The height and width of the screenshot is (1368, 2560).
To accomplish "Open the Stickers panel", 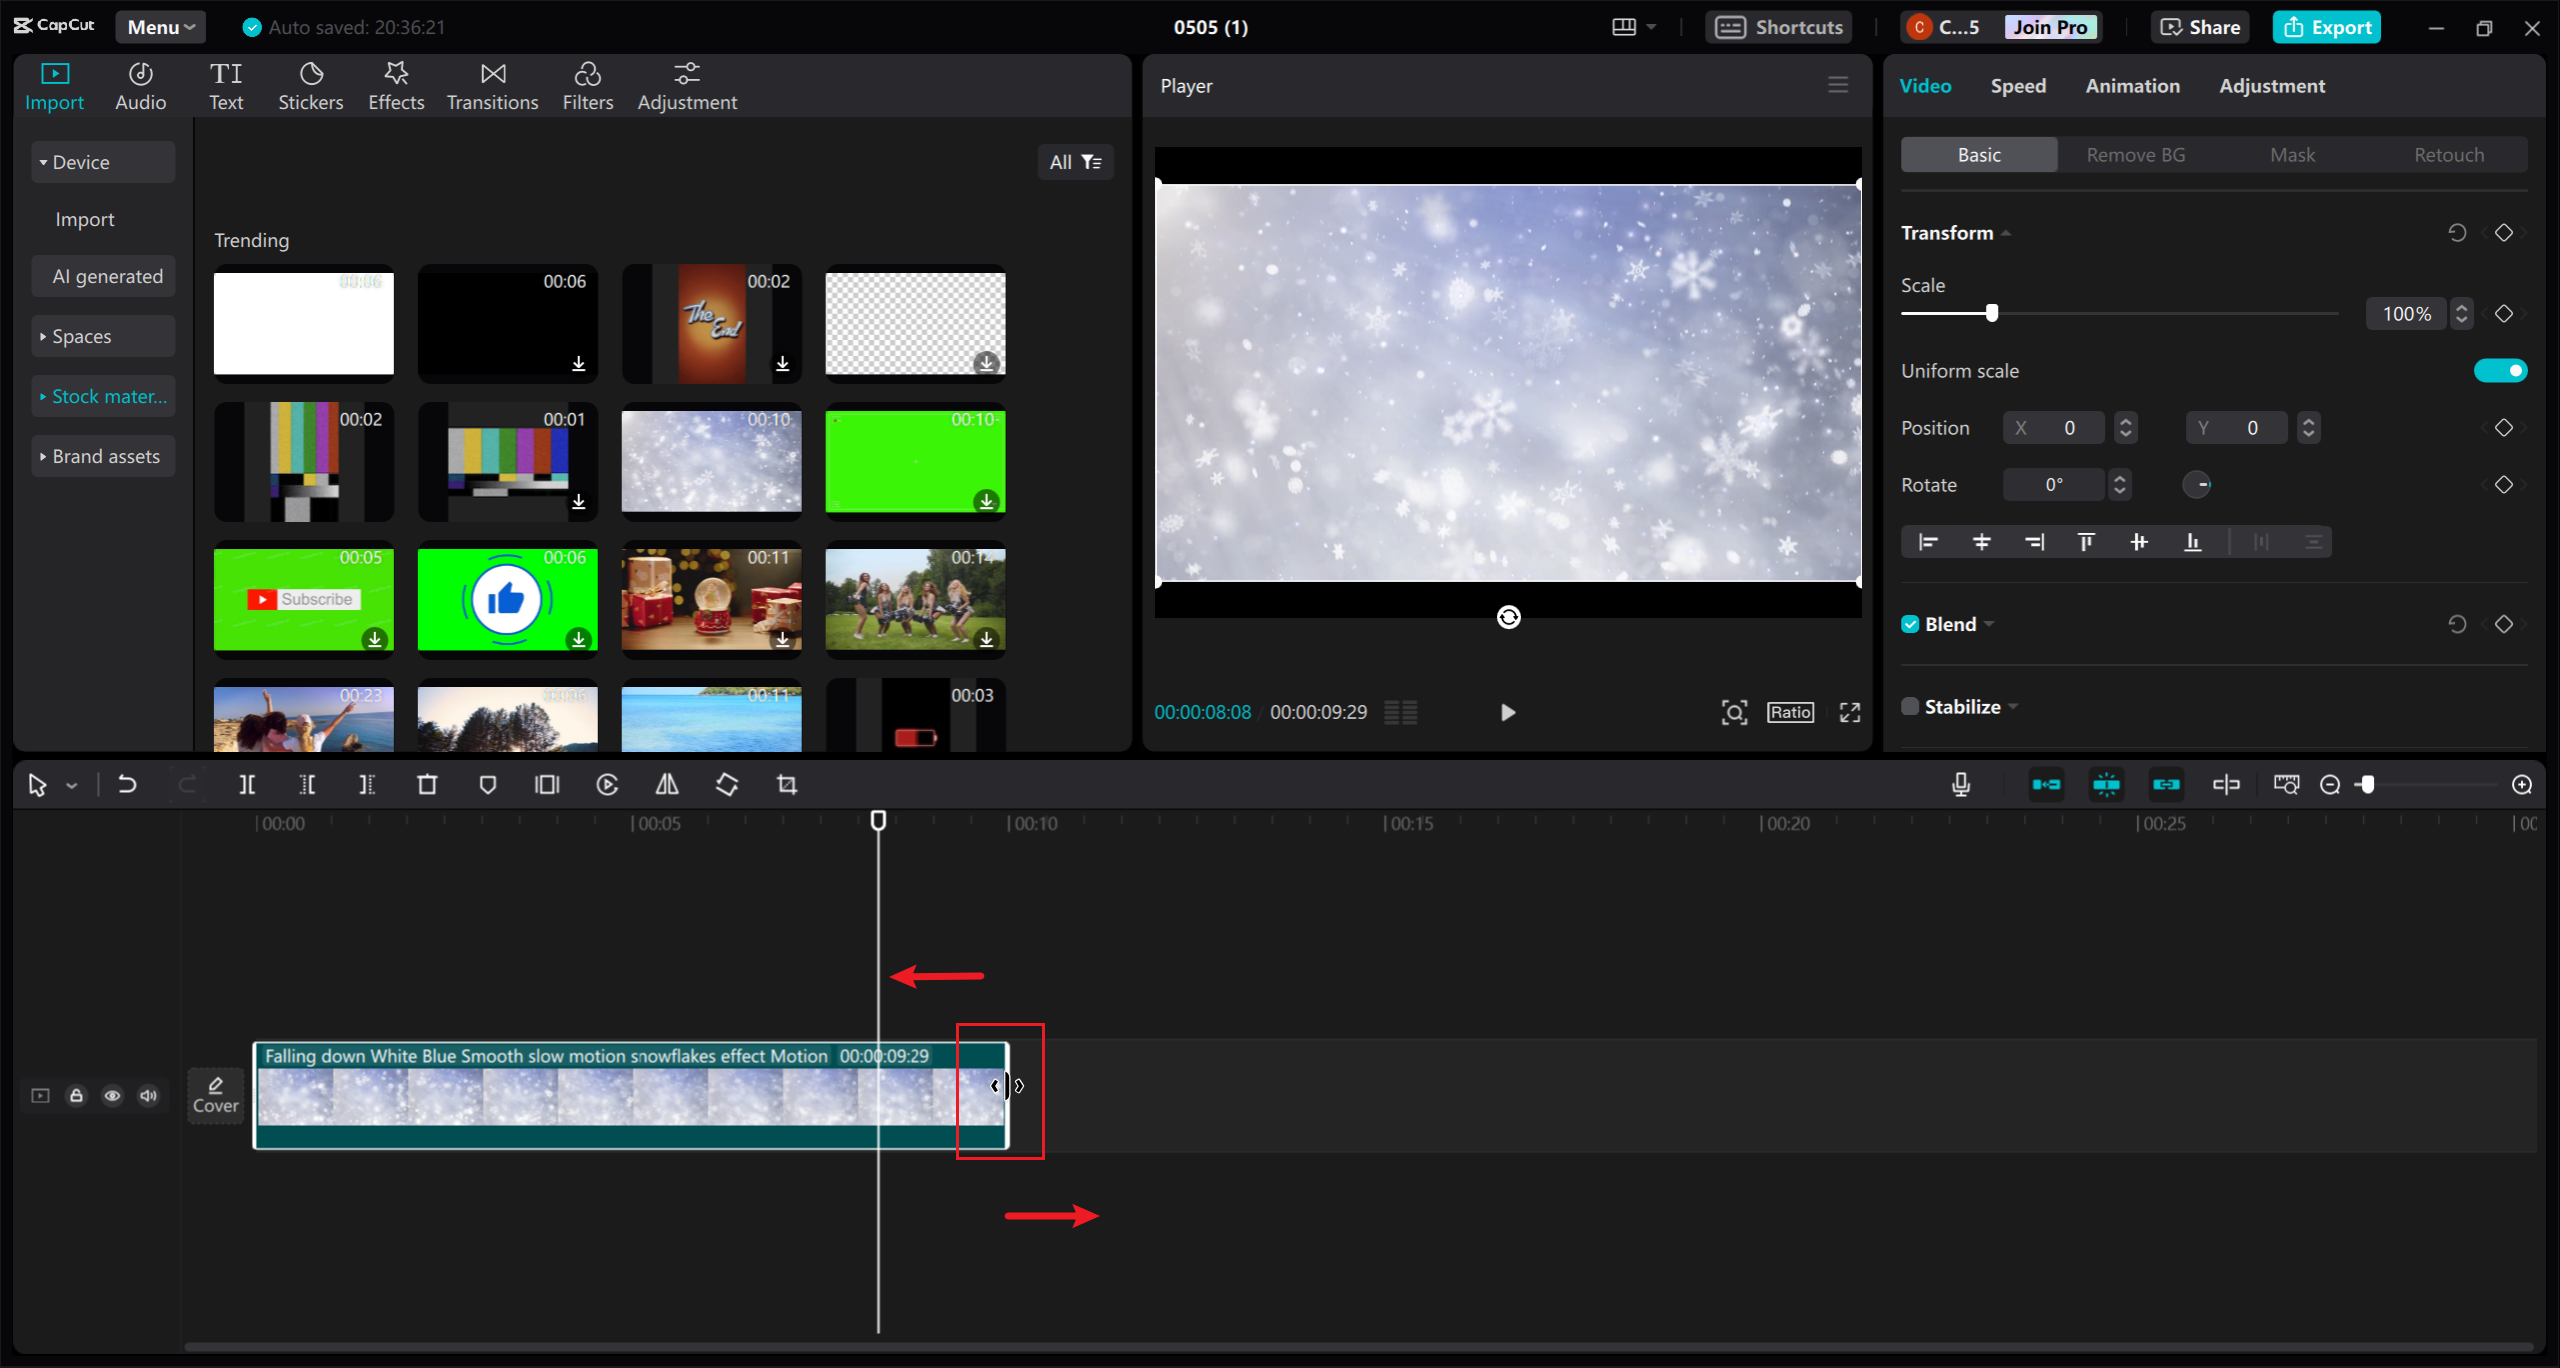I will (x=311, y=85).
